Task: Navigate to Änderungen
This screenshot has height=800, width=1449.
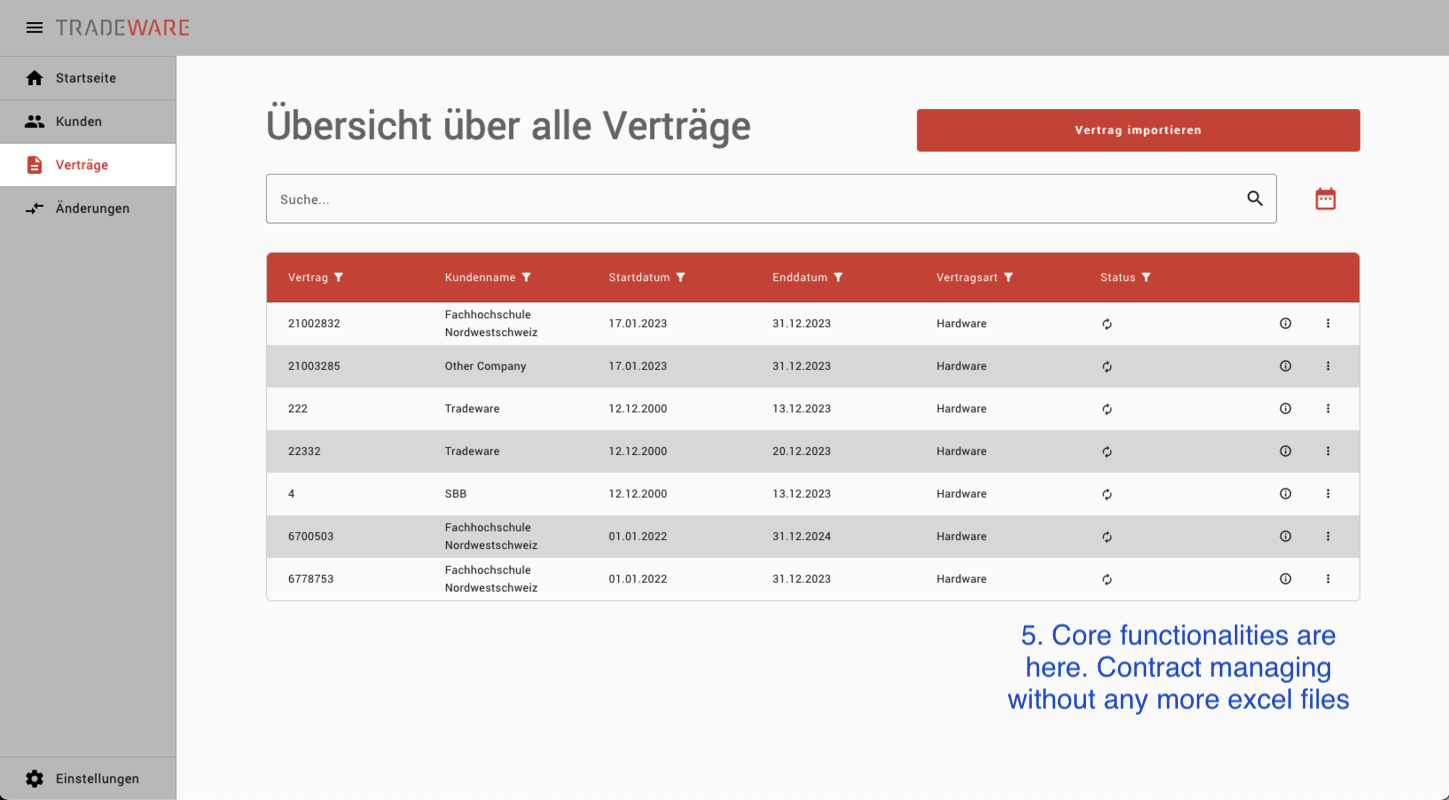Action: [88, 209]
